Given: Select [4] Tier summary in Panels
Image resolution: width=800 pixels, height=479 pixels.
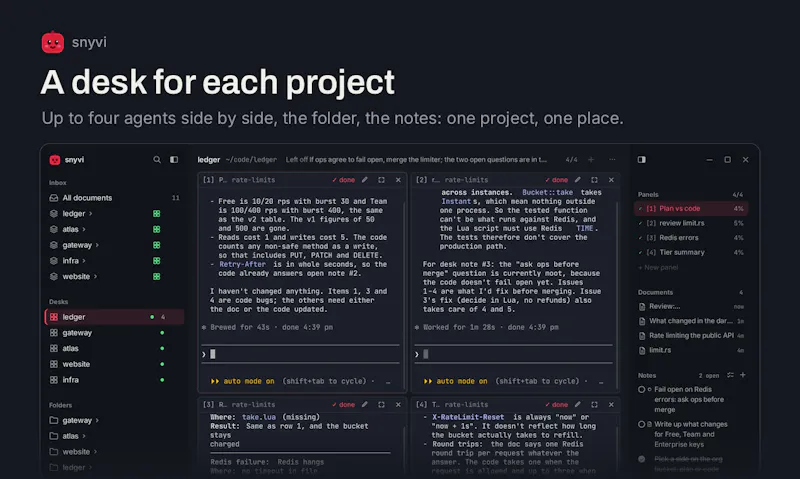Looking at the screenshot, I should coord(691,253).
